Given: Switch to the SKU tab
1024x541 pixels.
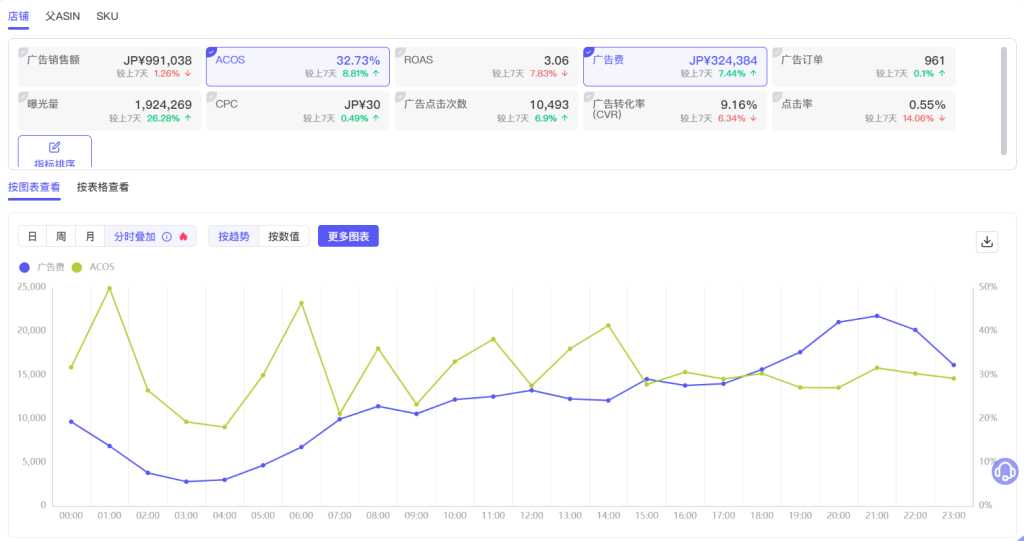Looking at the screenshot, I should coord(107,16).
